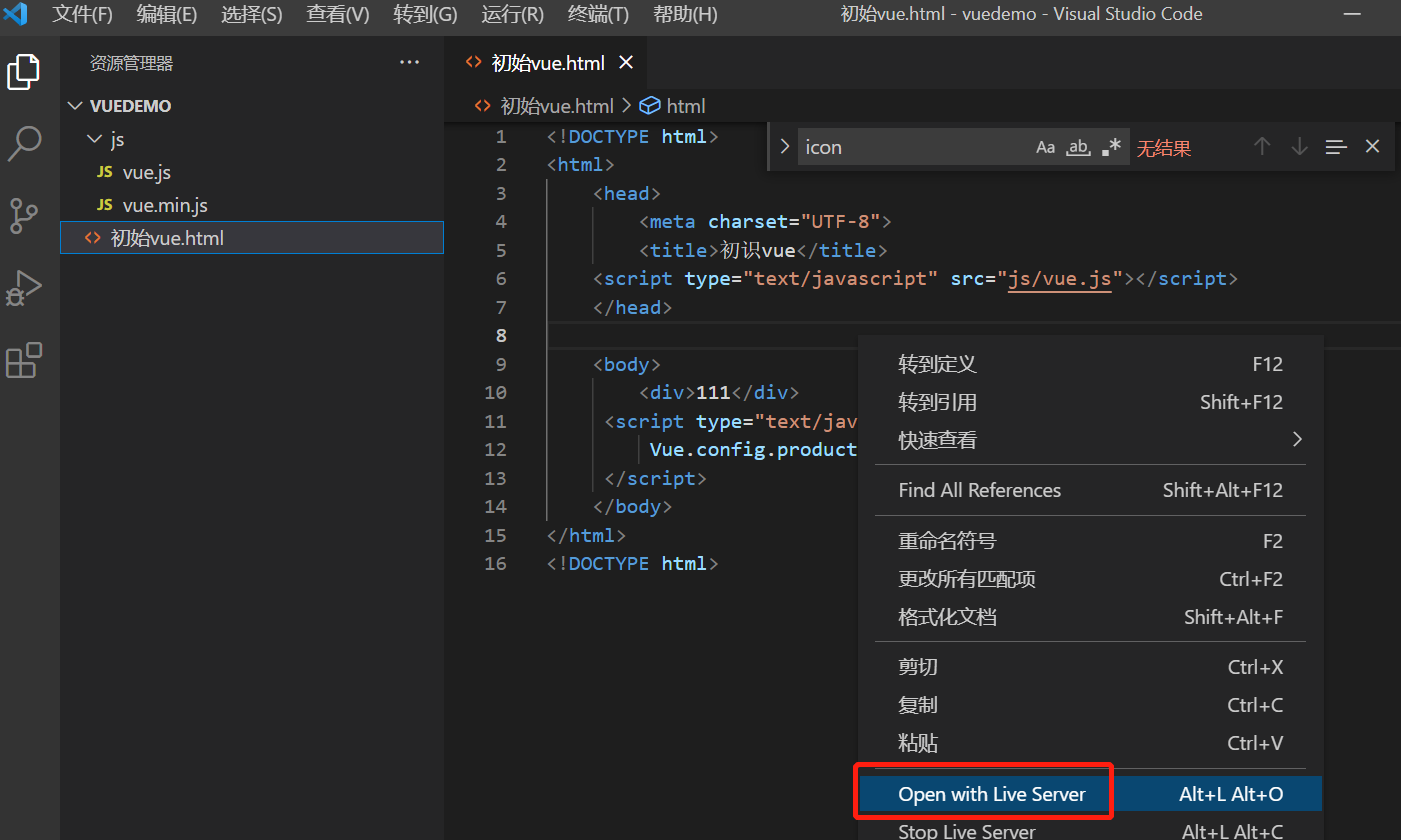Choose 复制 from context menu
Image resolution: width=1401 pixels, height=840 pixels.
pos(1091,705)
